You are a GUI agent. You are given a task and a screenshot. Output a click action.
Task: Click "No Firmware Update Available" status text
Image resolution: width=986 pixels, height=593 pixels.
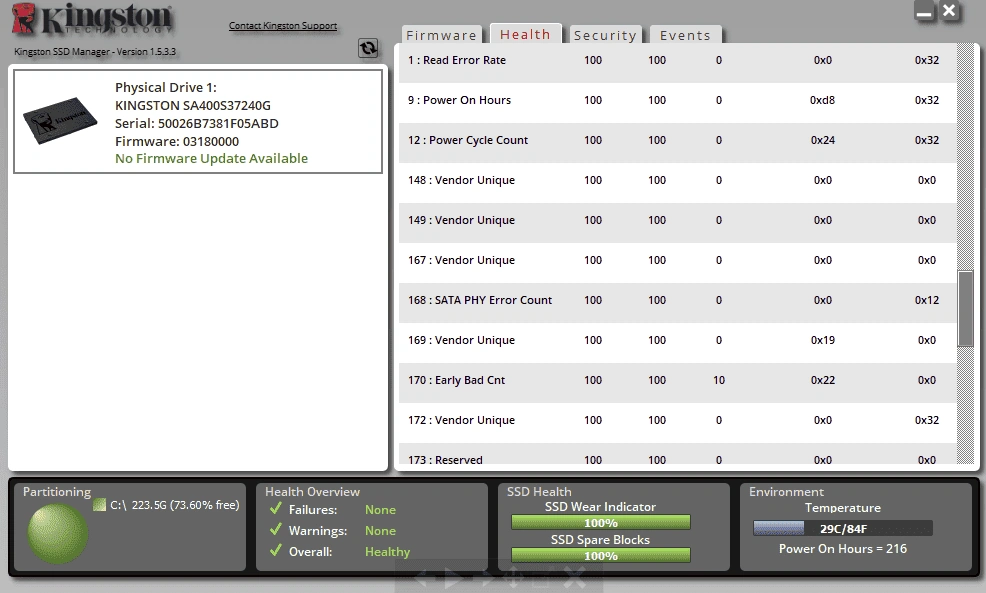click(211, 158)
